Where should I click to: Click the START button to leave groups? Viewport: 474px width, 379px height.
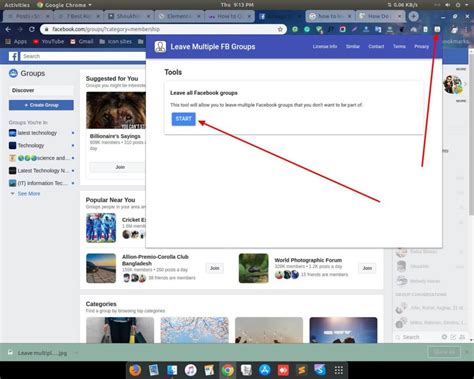pos(183,119)
